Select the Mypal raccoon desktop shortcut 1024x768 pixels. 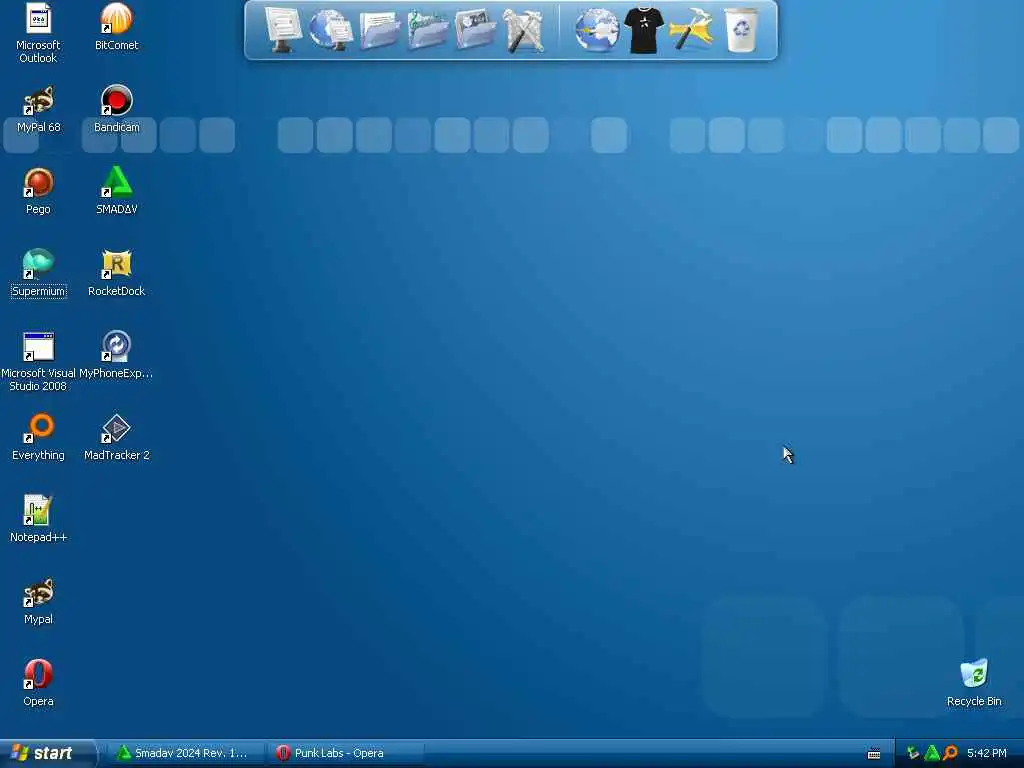click(38, 601)
